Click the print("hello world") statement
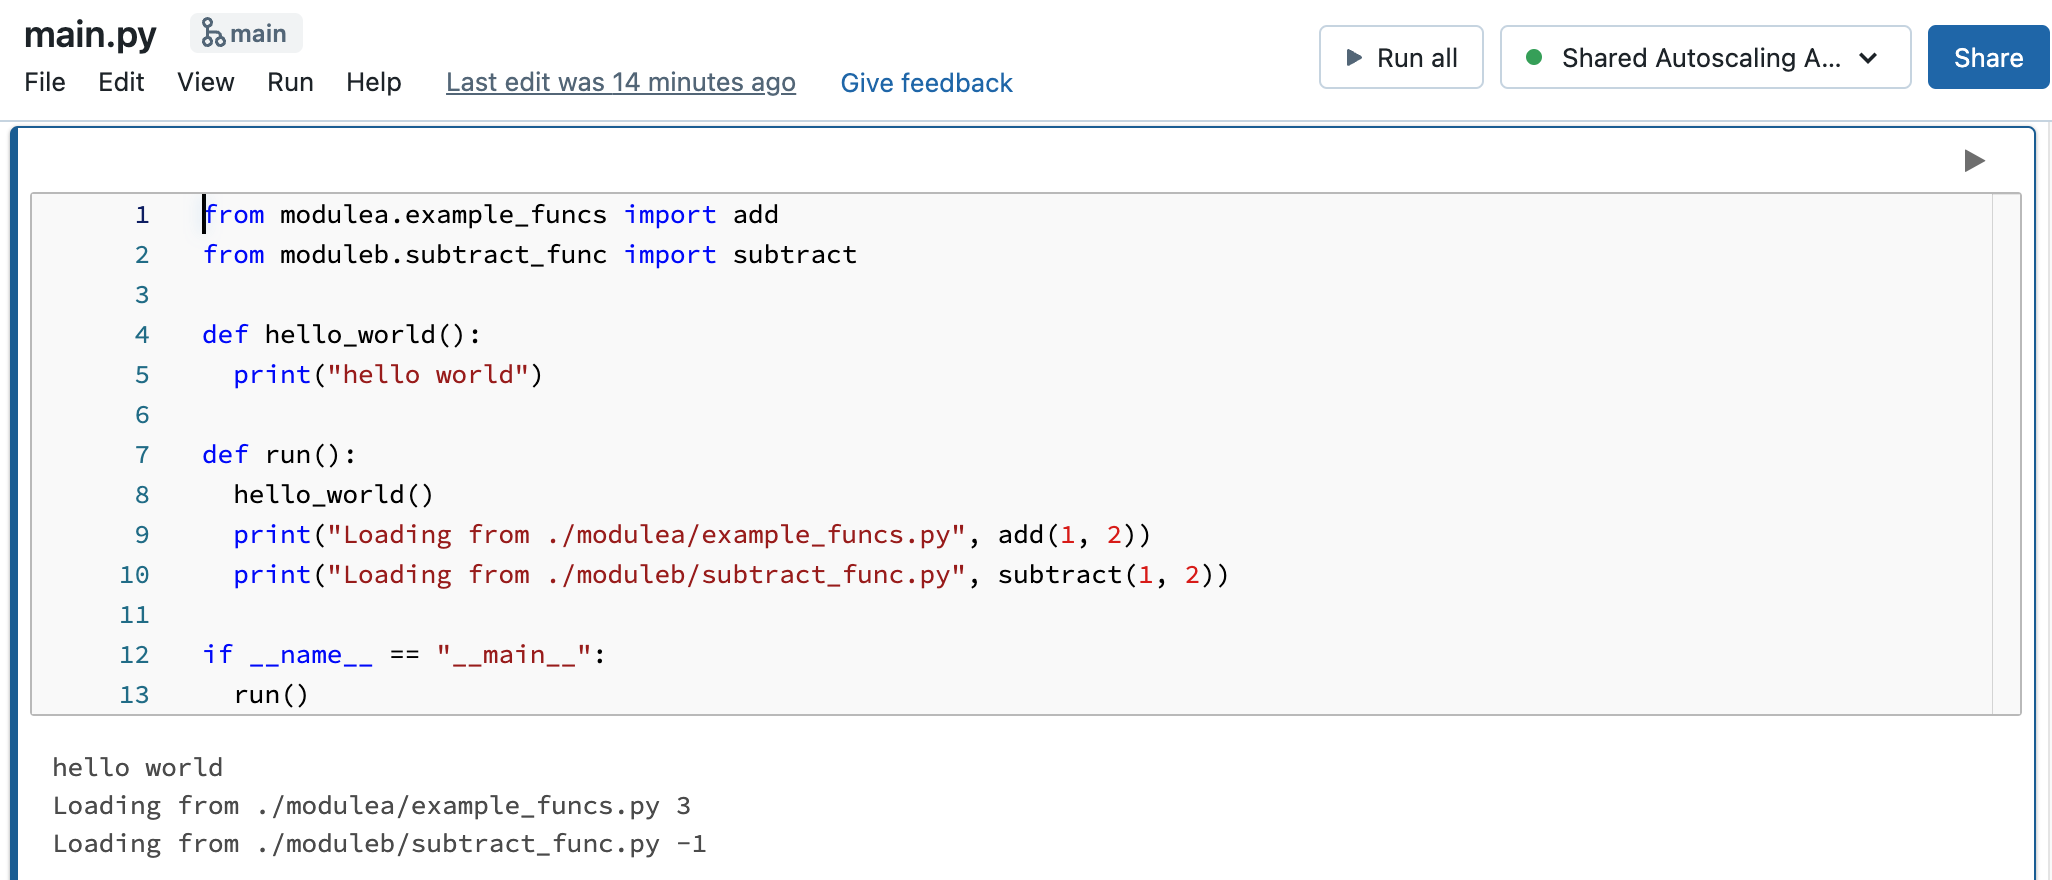 [x=388, y=374]
